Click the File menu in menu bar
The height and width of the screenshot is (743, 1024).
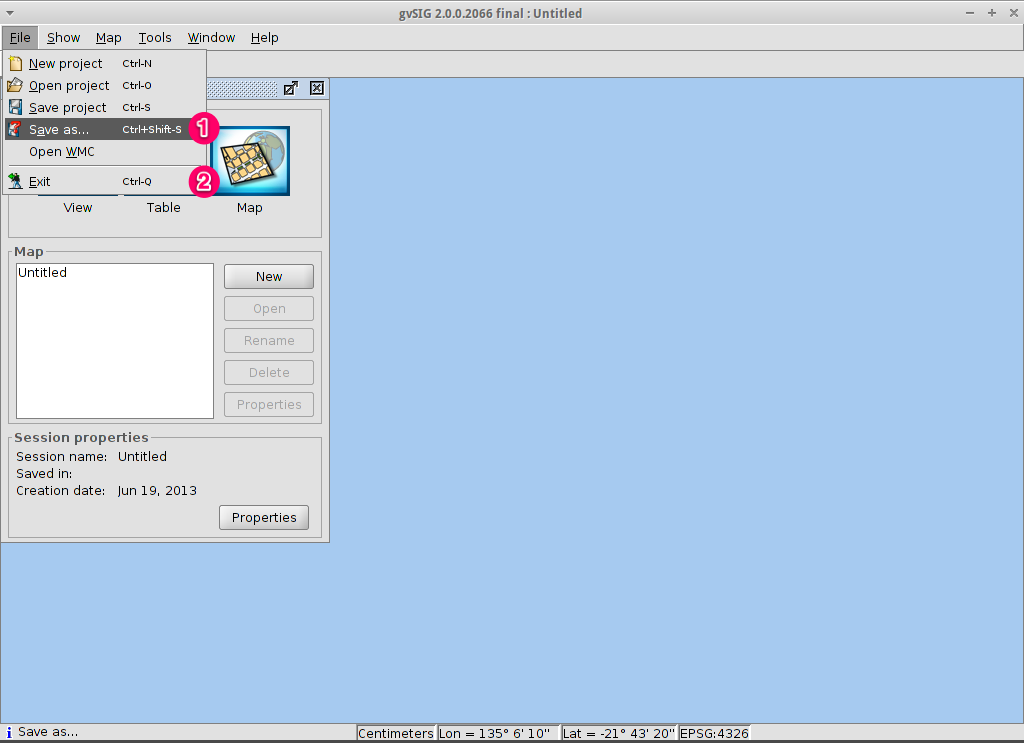point(20,38)
